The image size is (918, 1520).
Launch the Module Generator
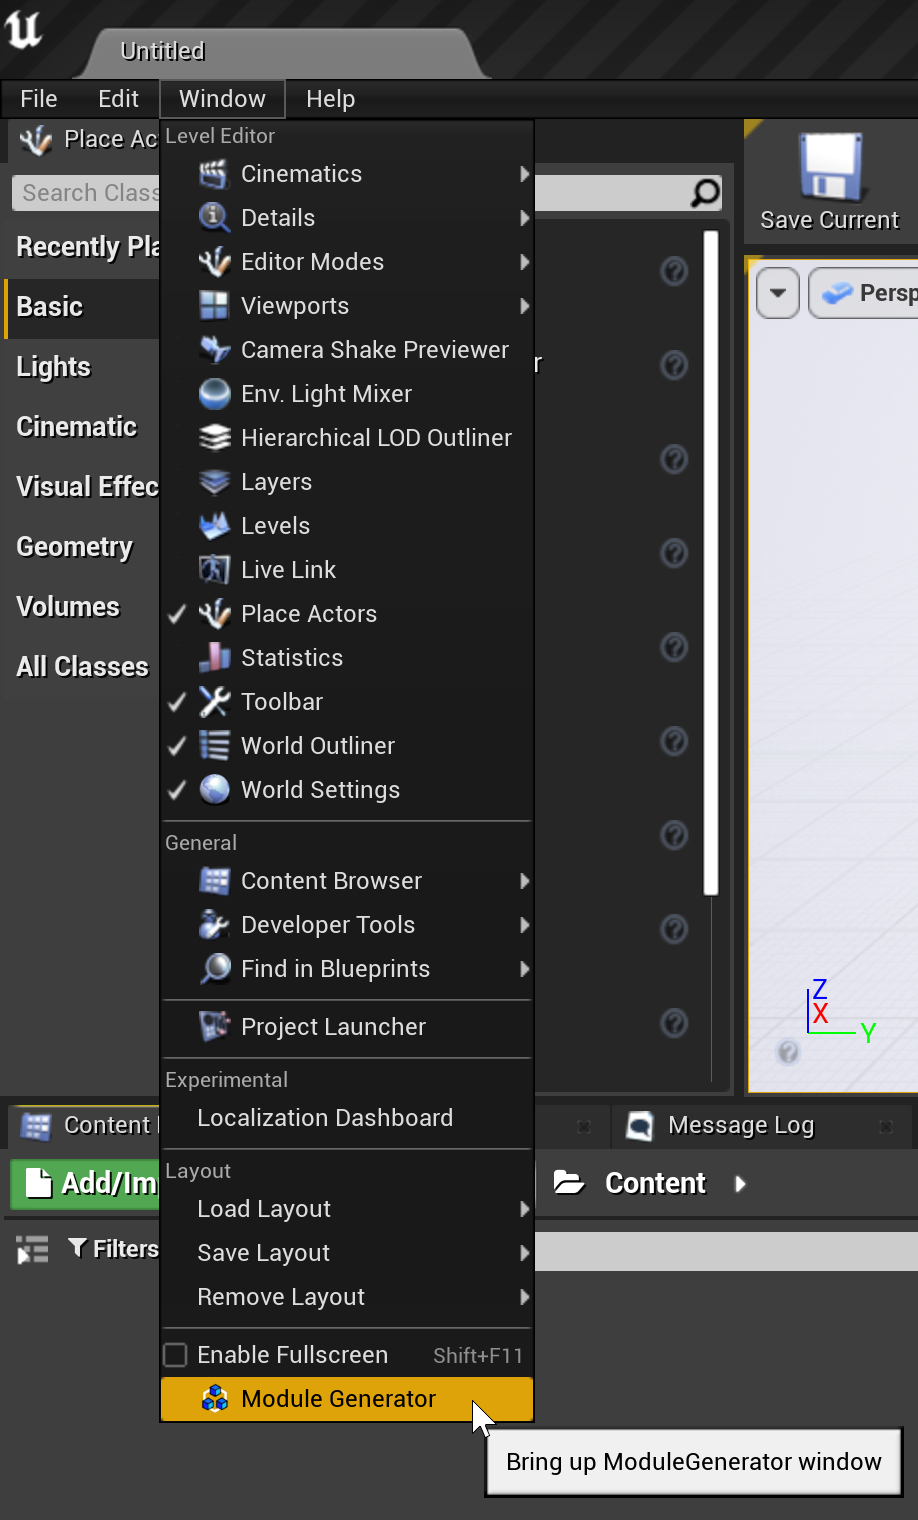tap(337, 1398)
